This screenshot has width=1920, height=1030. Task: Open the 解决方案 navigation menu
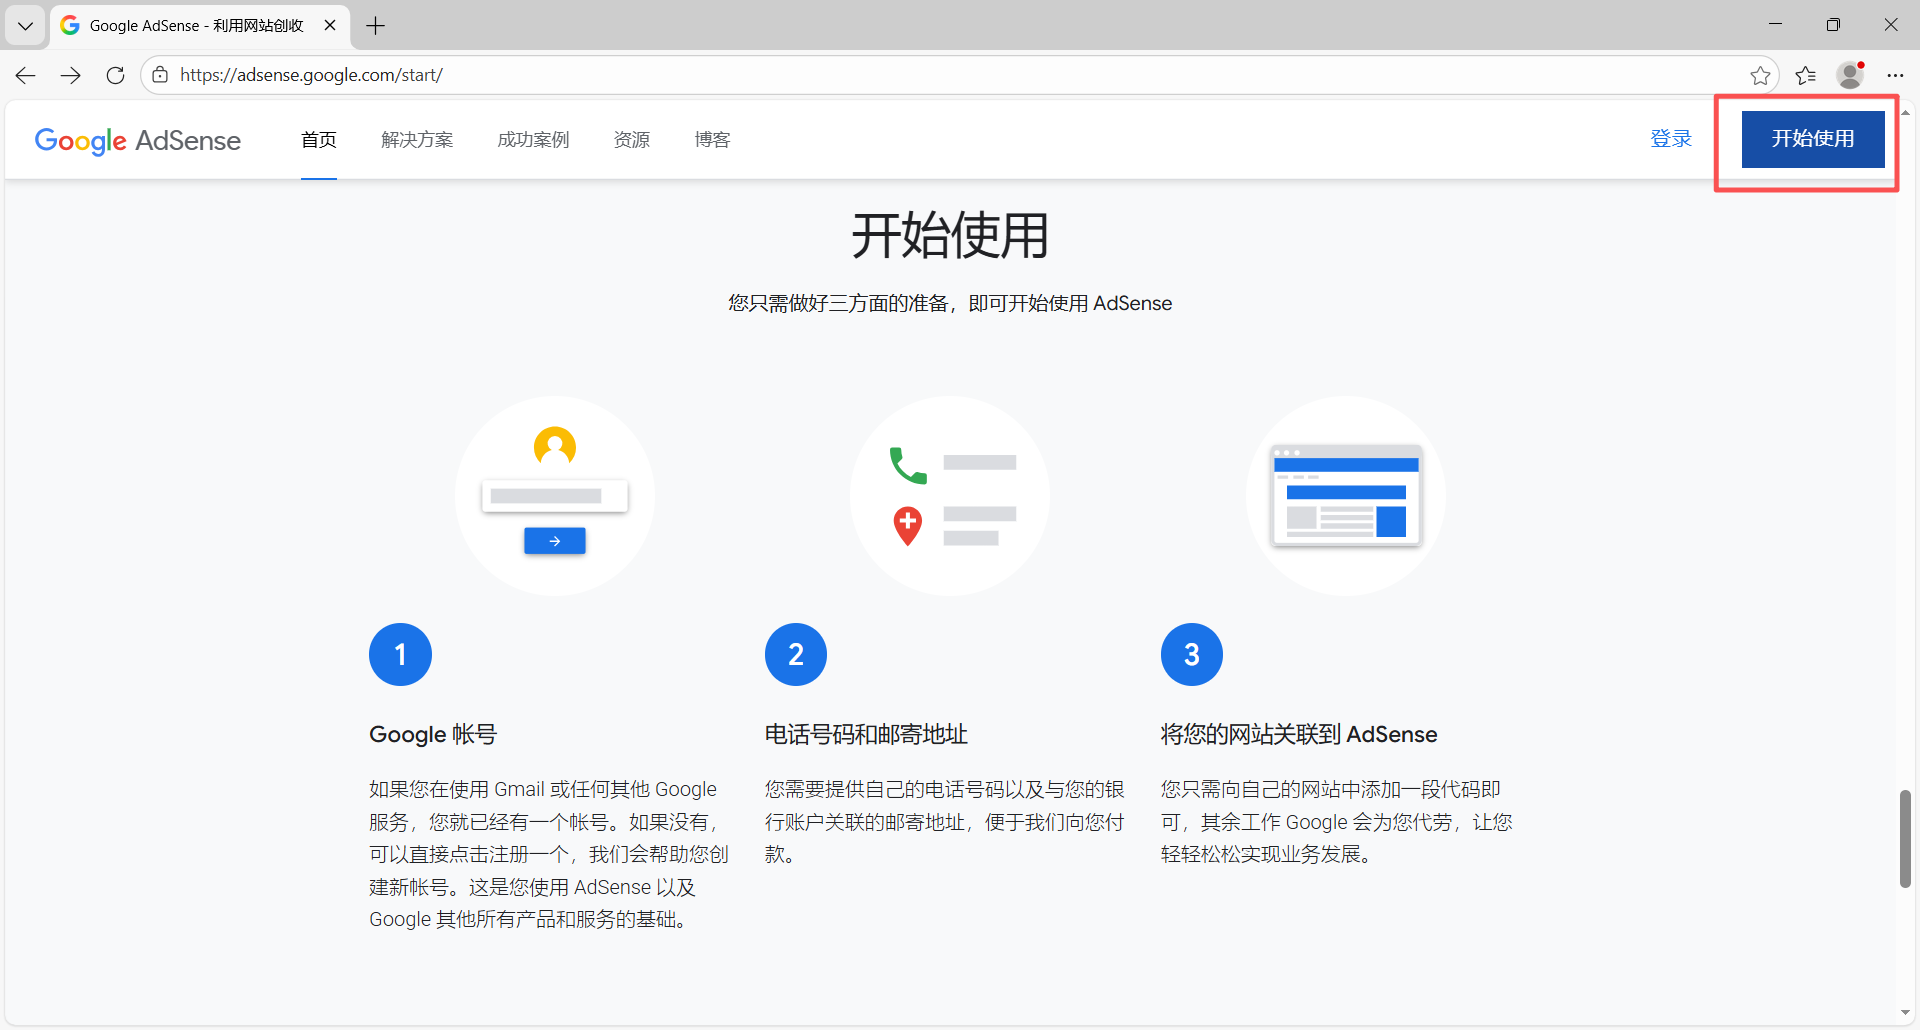417,140
